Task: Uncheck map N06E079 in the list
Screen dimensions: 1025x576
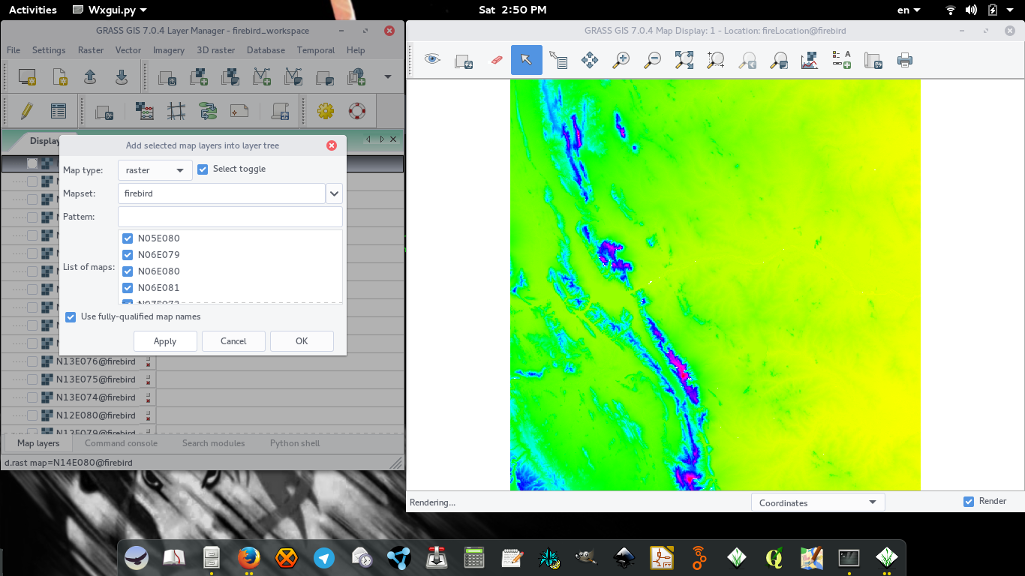Action: [x=127, y=255]
